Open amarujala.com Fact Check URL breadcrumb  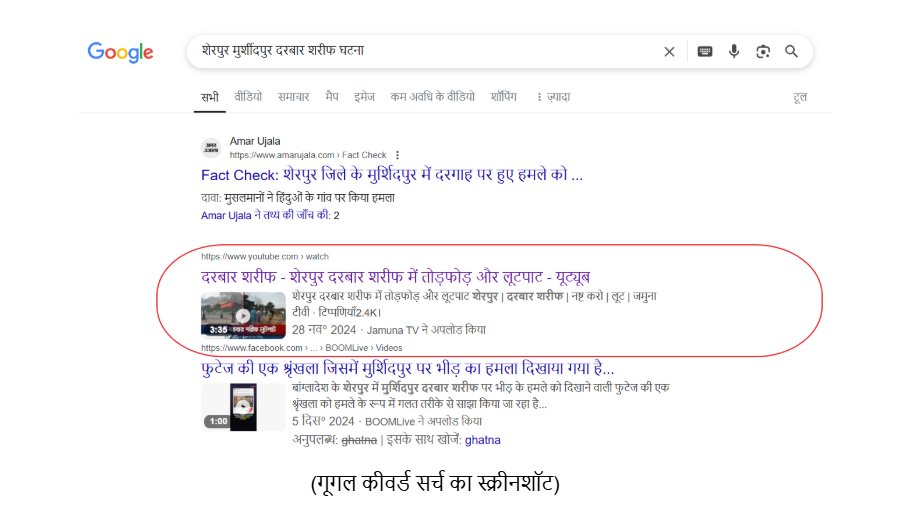pos(308,155)
